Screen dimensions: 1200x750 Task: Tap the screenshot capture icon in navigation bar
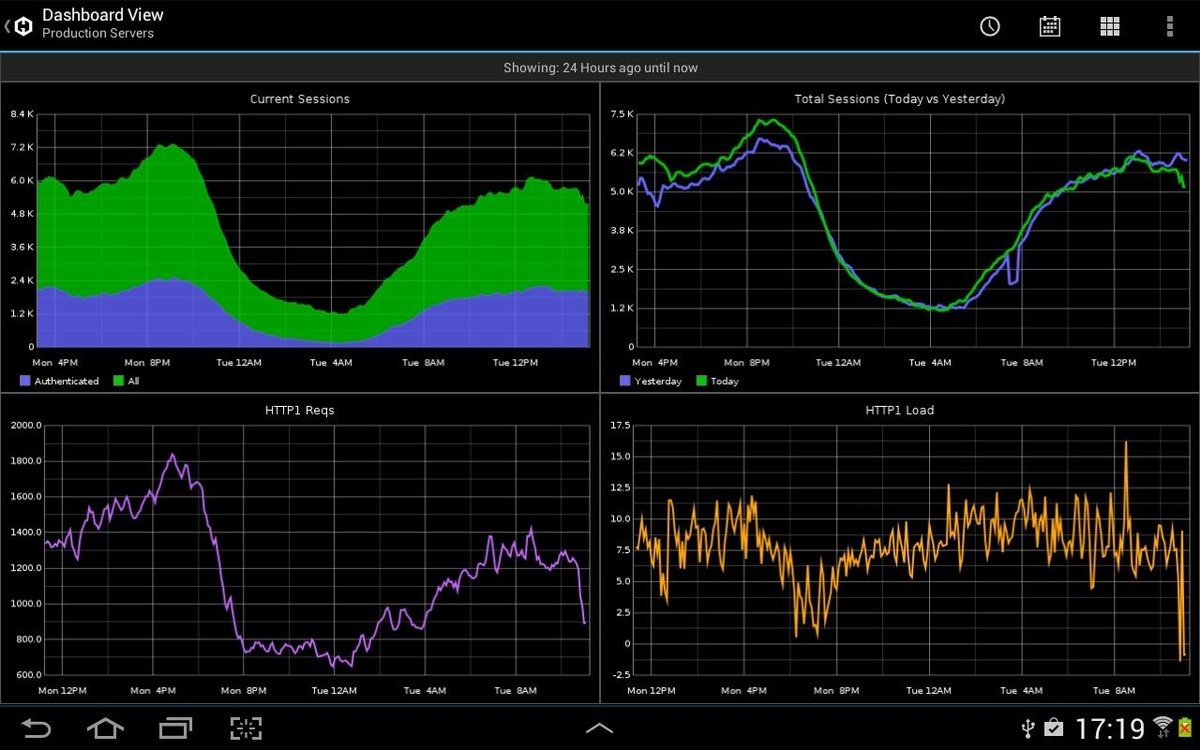(245, 728)
